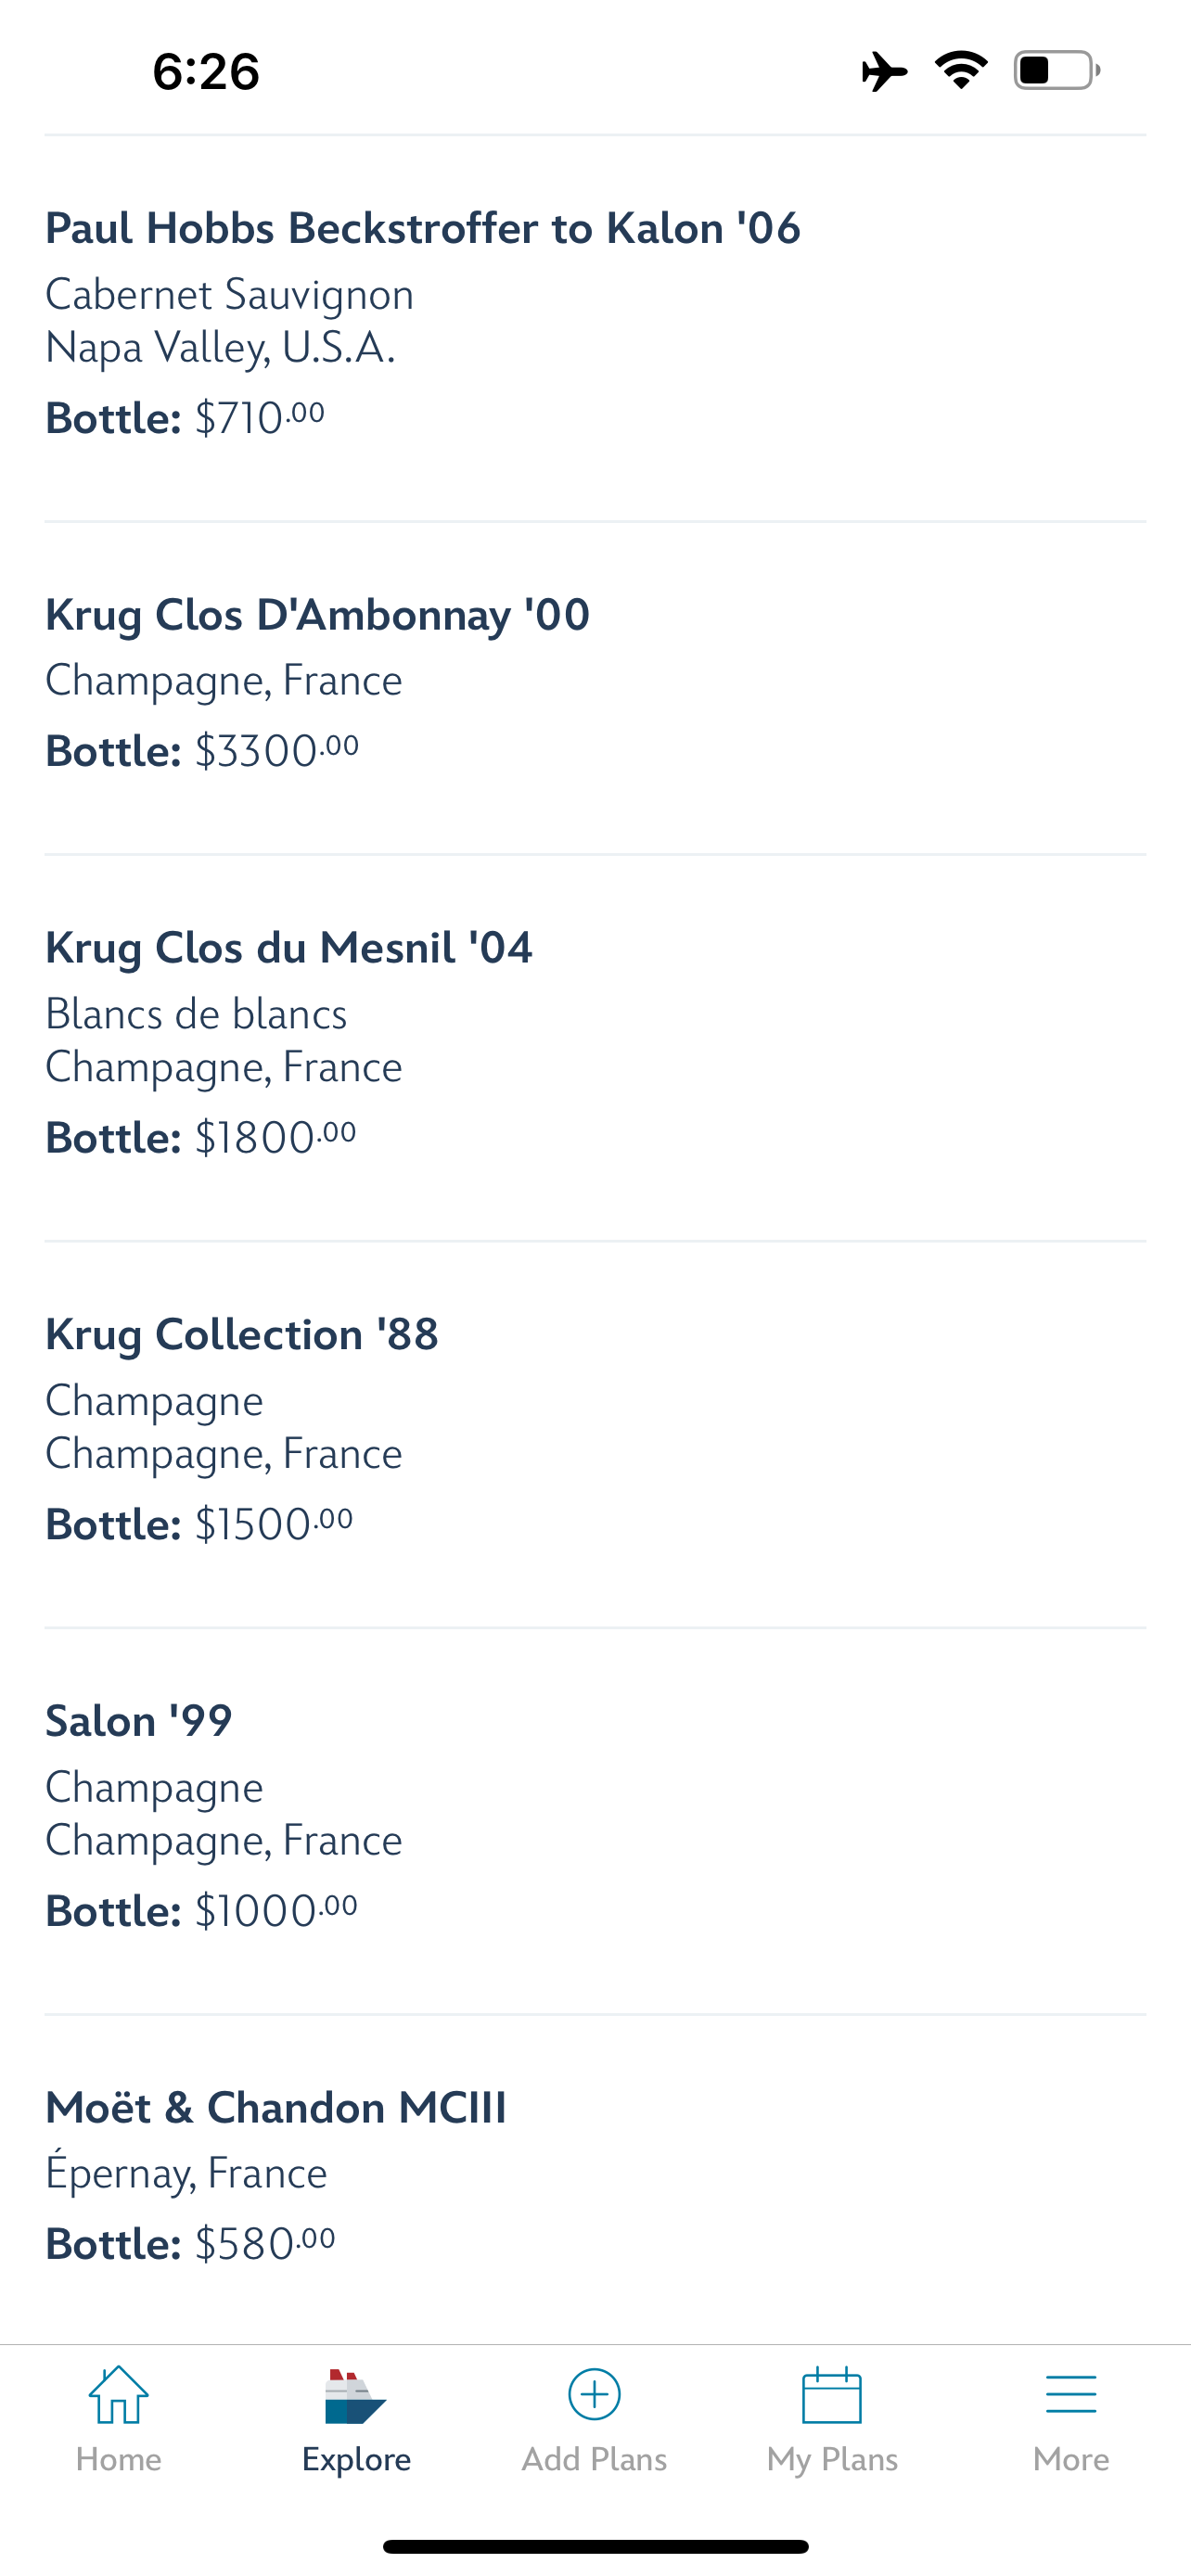1191x2576 pixels.
Task: Tap the airplane mode status icon
Action: 884,71
